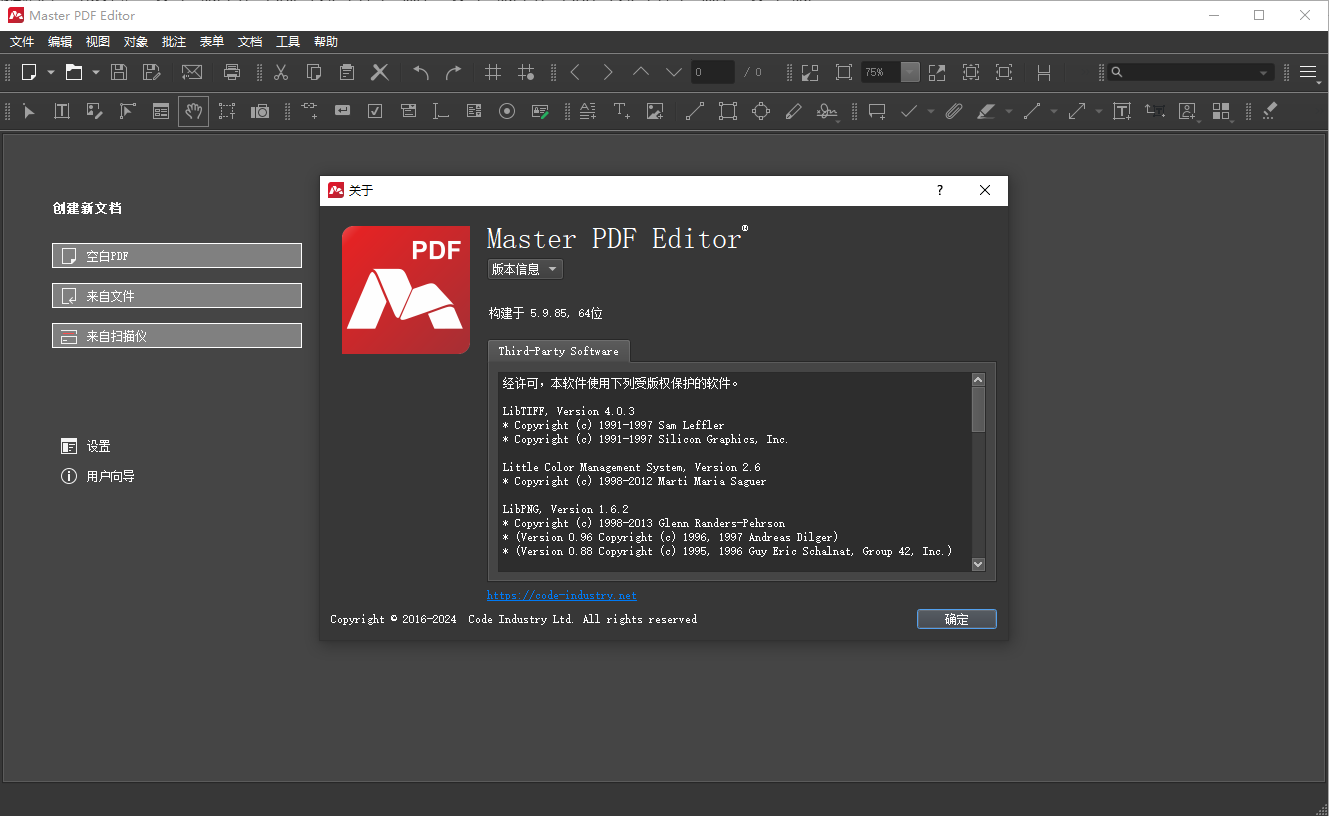
Task: Select the pencil drawing tool
Action: click(794, 111)
